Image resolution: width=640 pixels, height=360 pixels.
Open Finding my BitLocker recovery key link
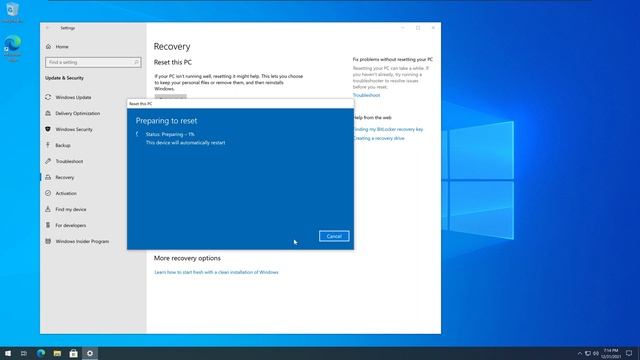[x=388, y=129]
